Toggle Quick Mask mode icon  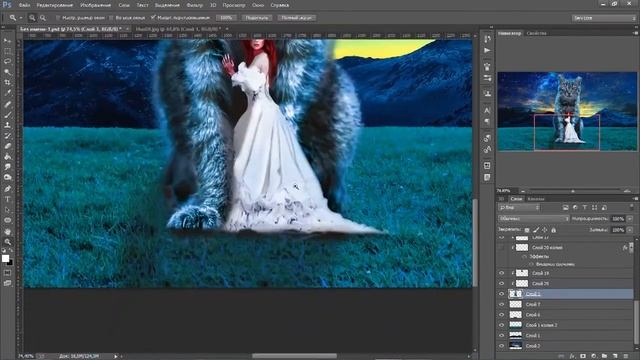7,273
